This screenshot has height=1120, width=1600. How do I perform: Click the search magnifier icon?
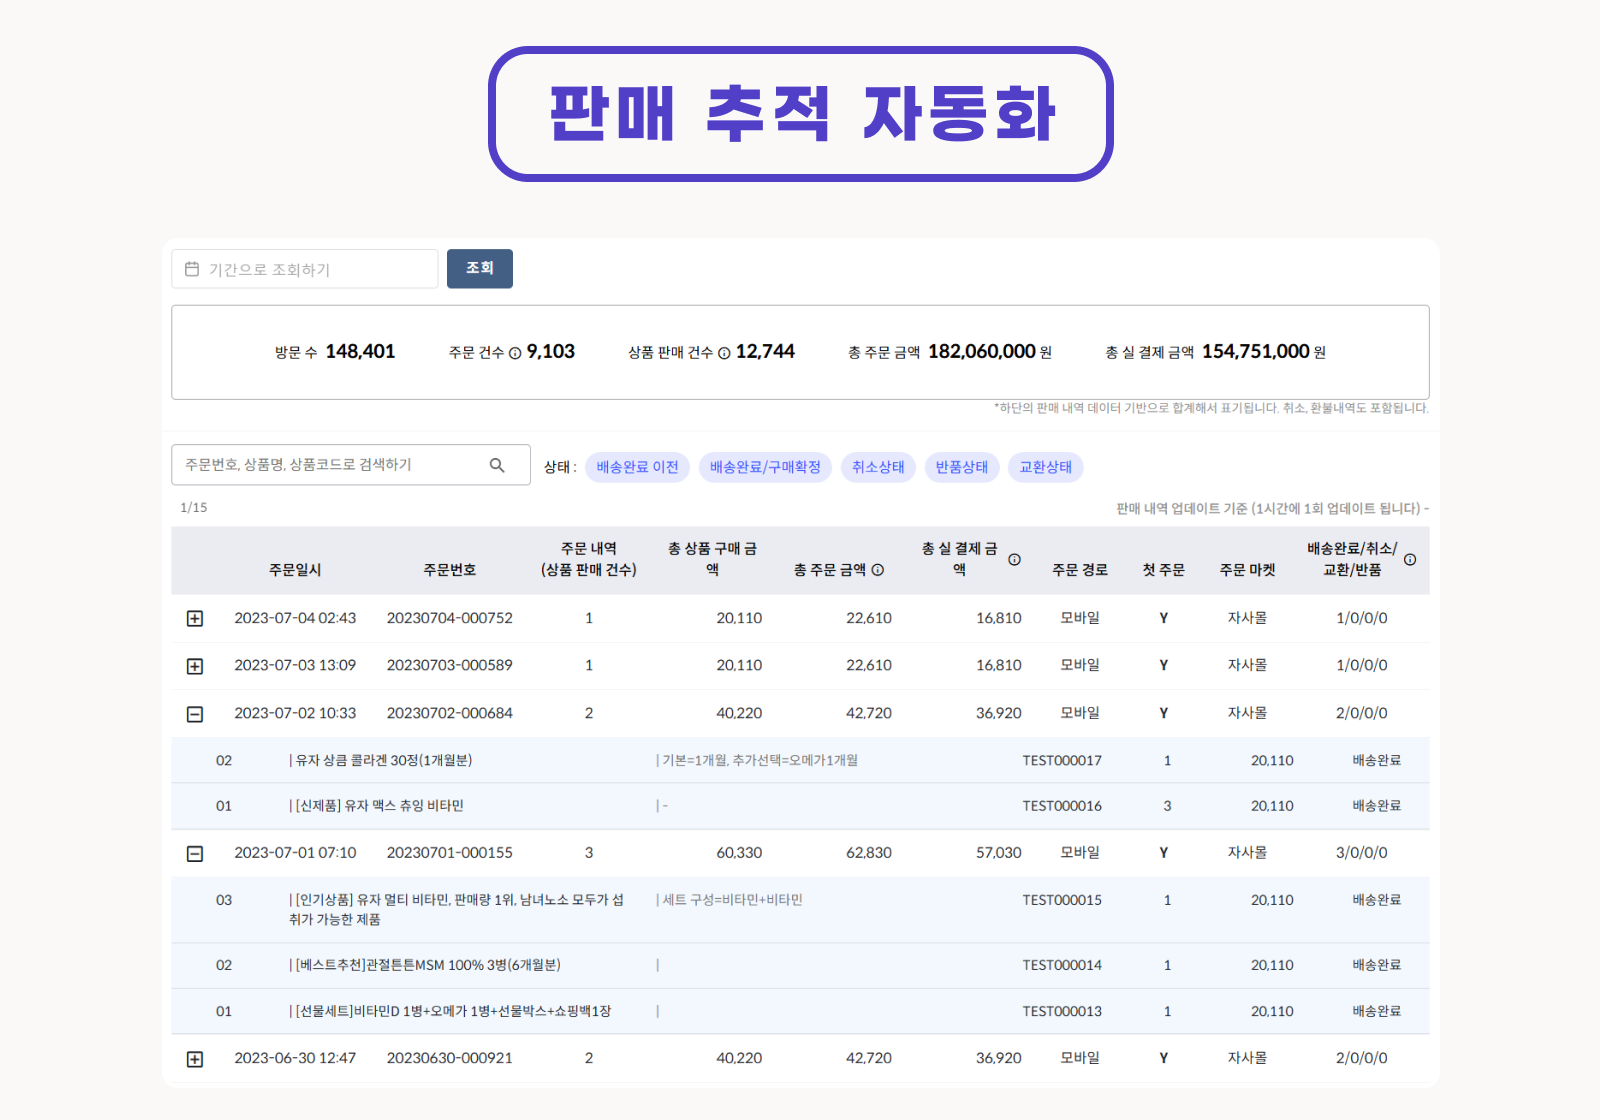497,464
